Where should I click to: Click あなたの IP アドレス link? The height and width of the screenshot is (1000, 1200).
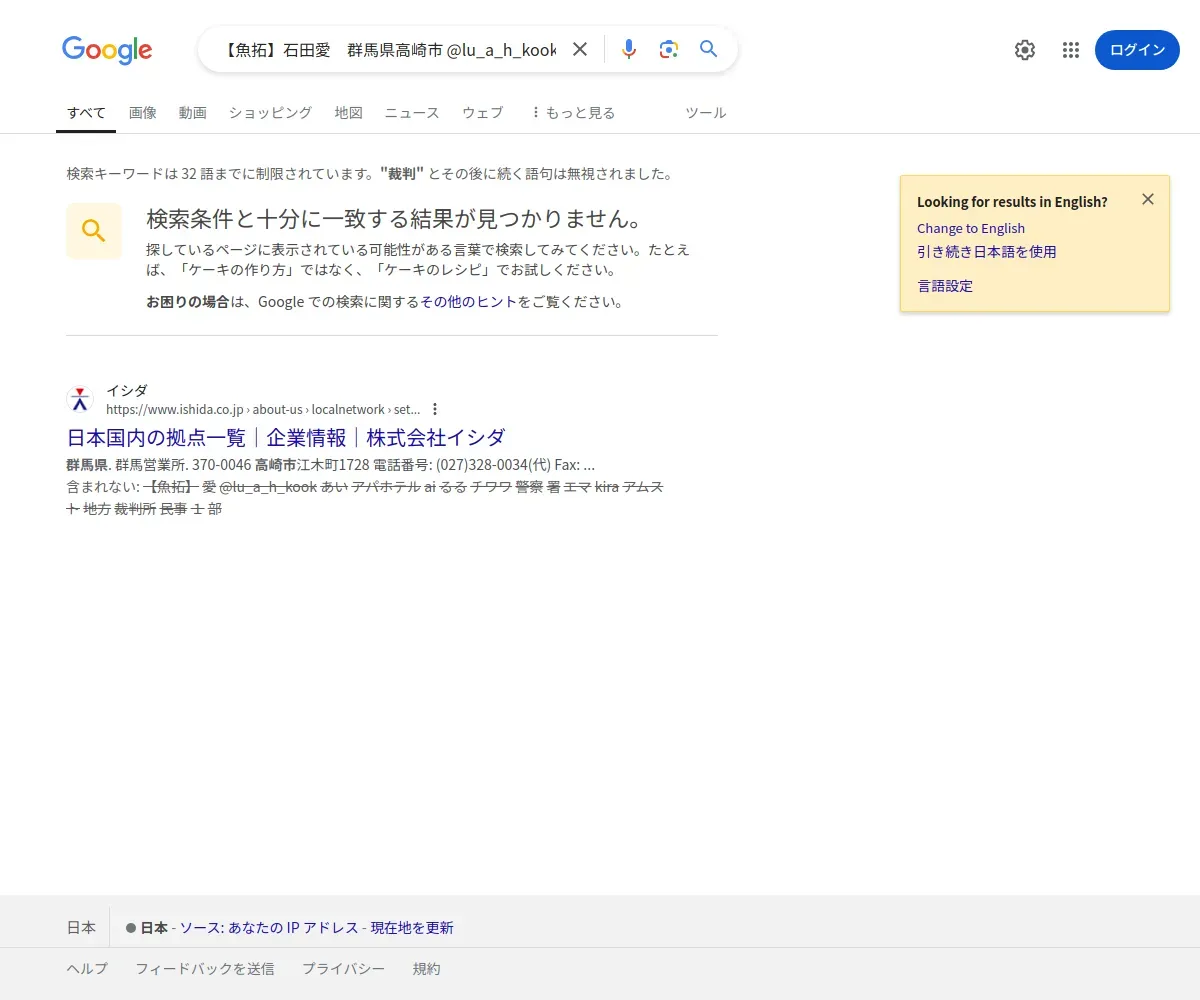point(293,928)
